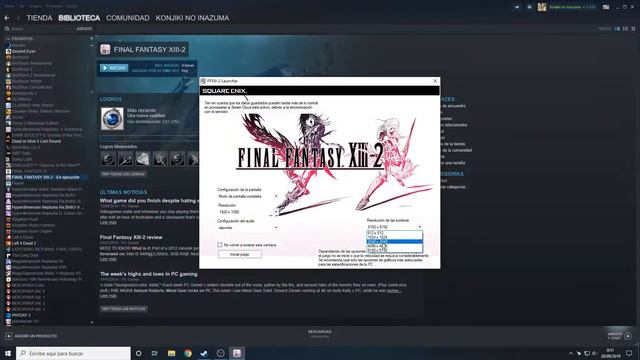
Task: Open the KONJIKI NO INAZUMA profile tab
Action: tap(192, 18)
